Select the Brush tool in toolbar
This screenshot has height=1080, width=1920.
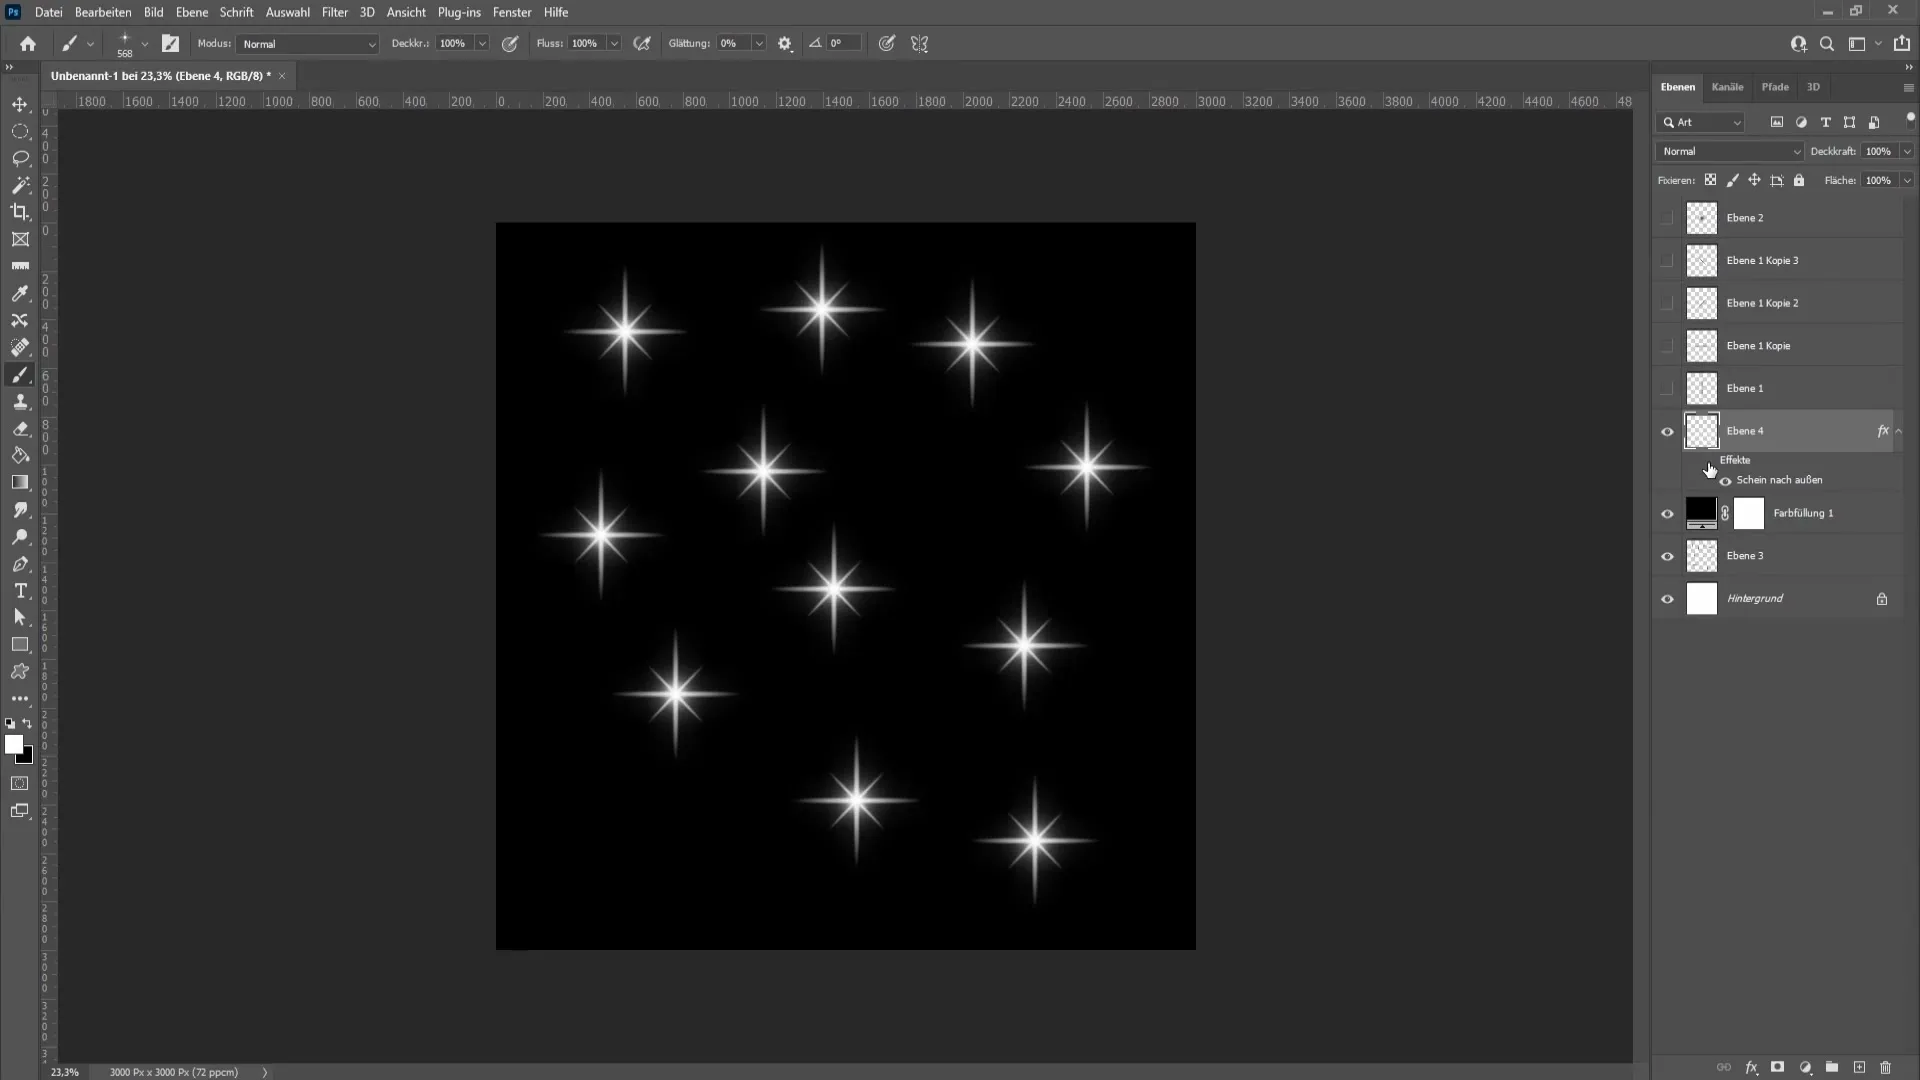tap(20, 375)
